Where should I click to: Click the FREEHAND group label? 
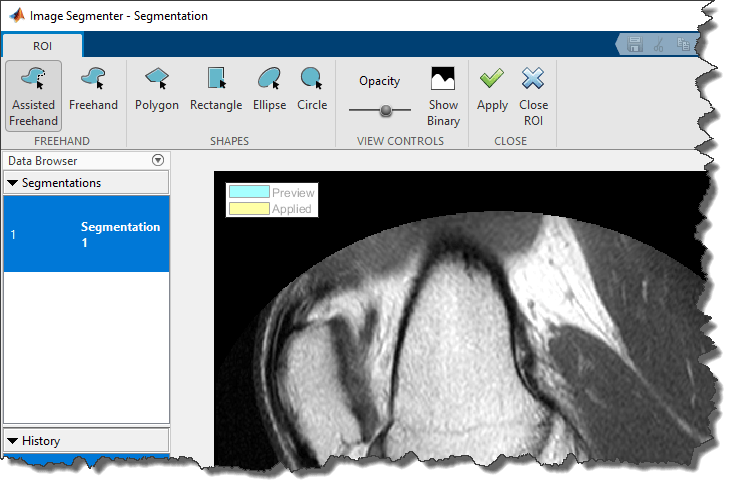(62, 141)
